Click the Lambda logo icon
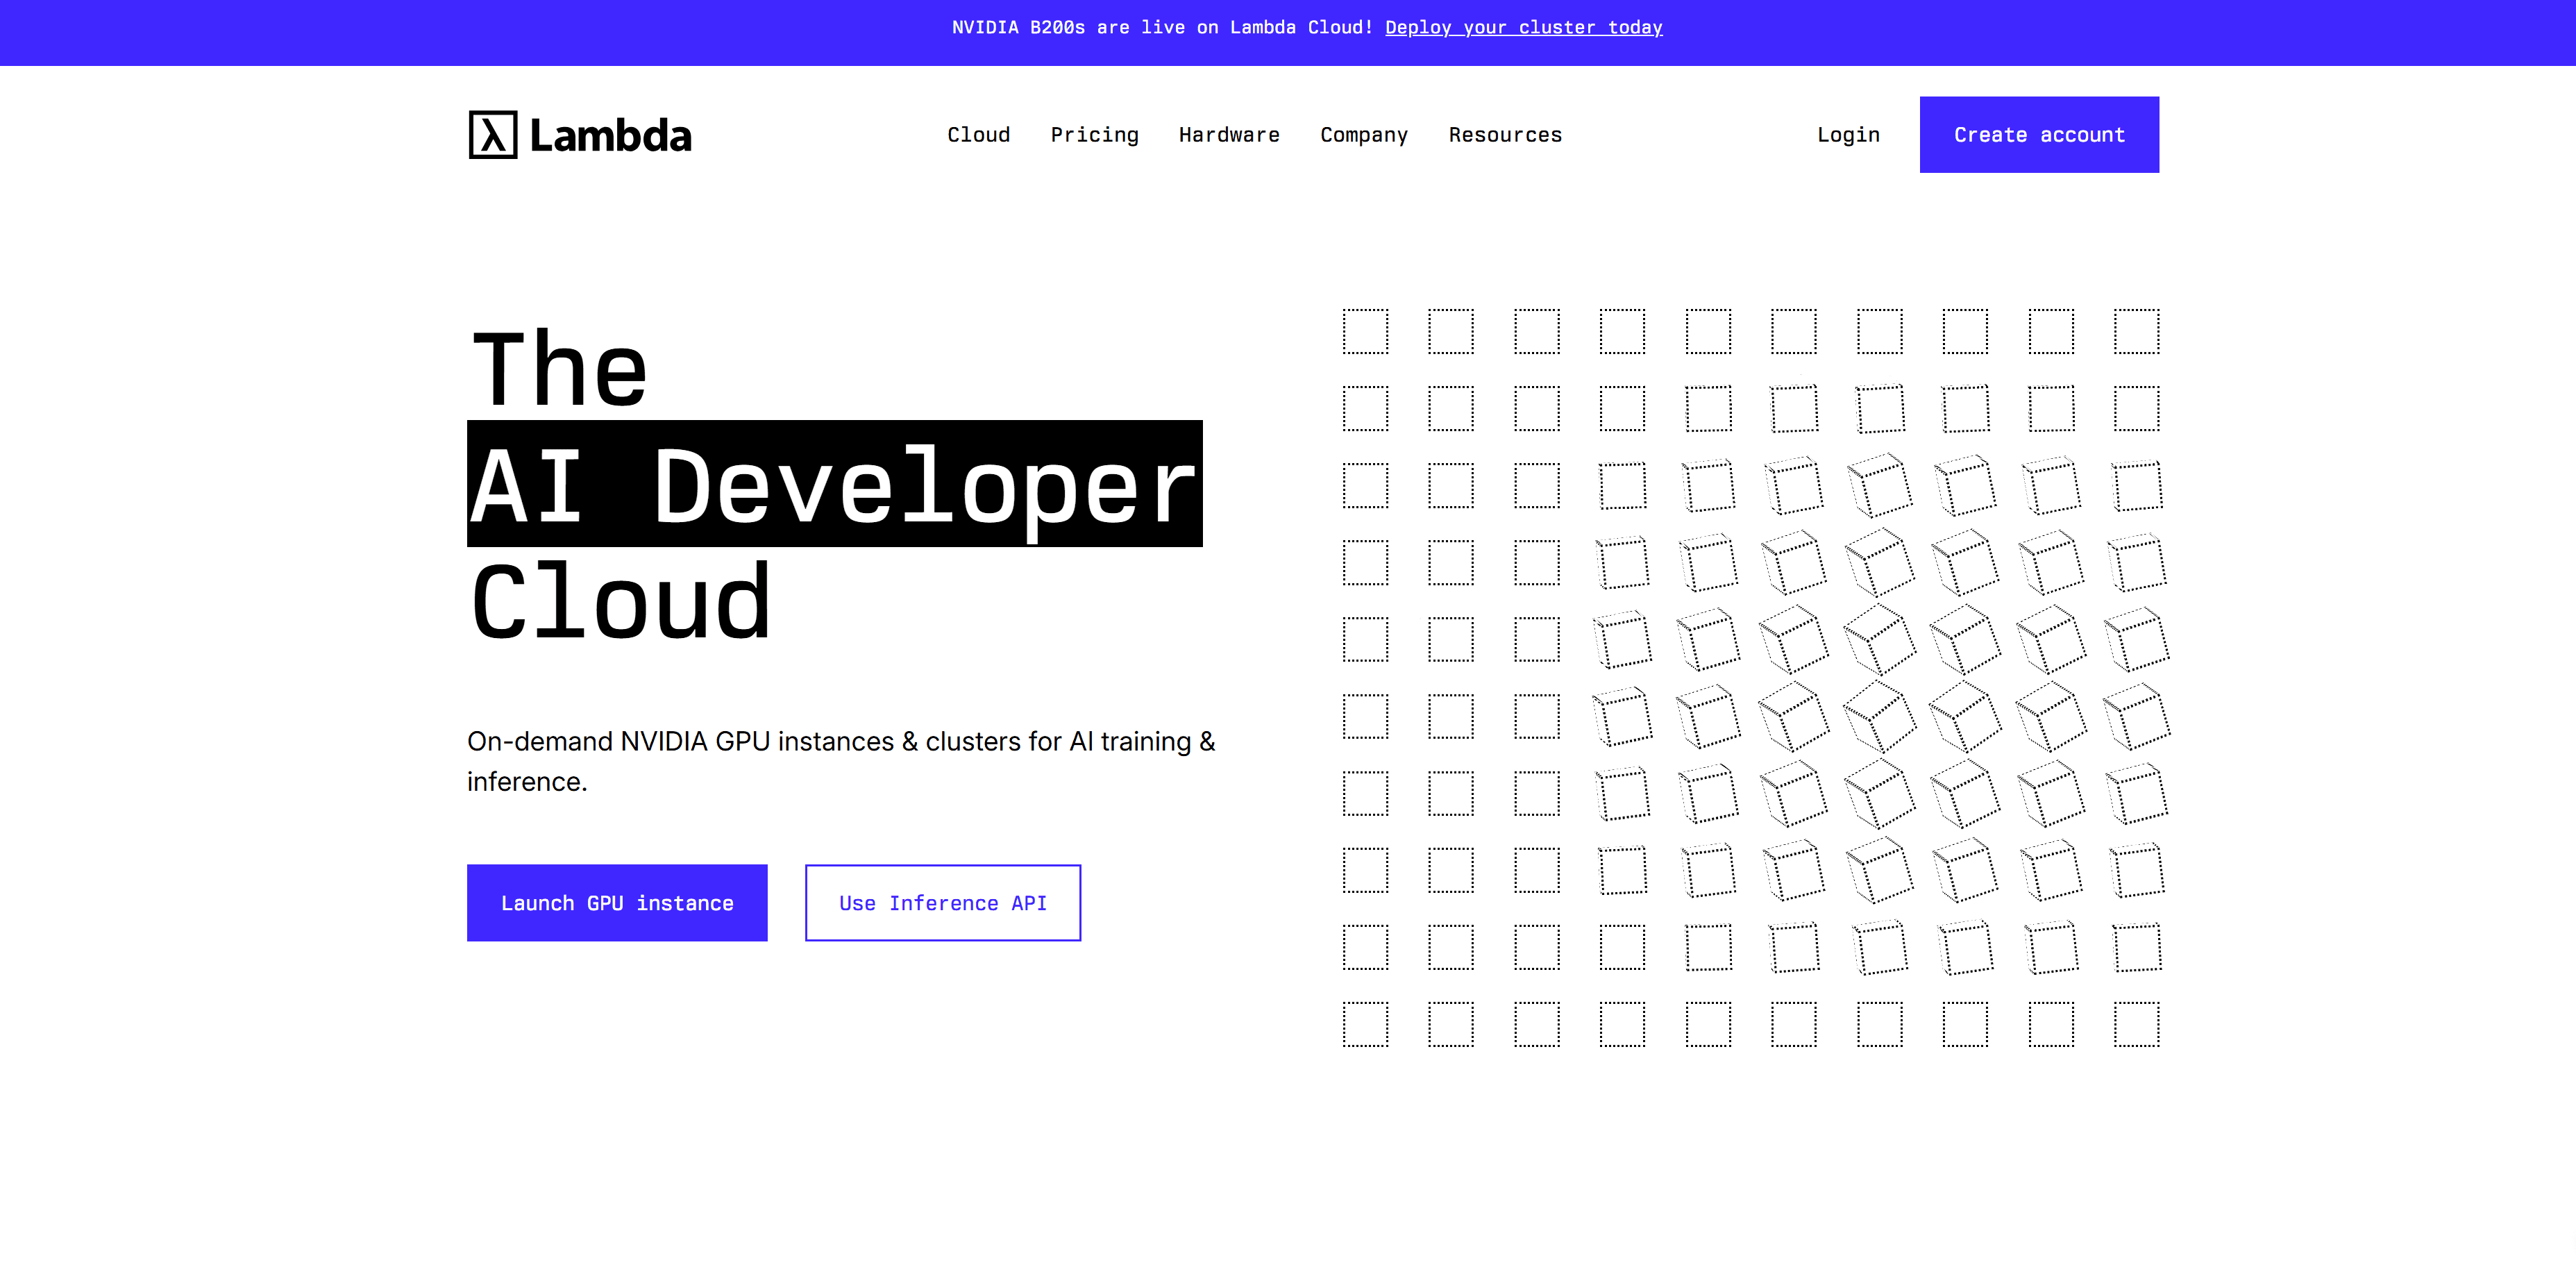This screenshot has height=1265, width=2576. tap(493, 135)
